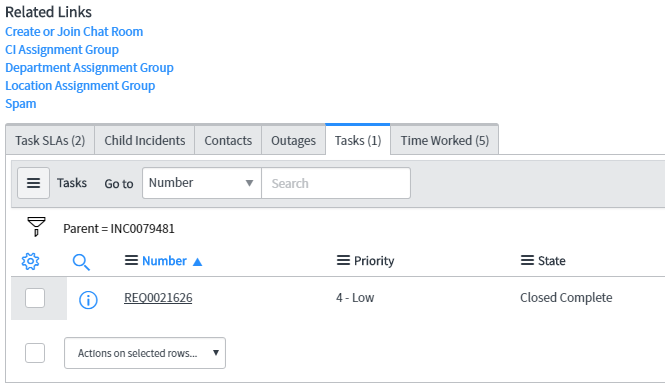This screenshot has width=665, height=389.
Task: Open request REQ0021626
Action: (x=158, y=298)
